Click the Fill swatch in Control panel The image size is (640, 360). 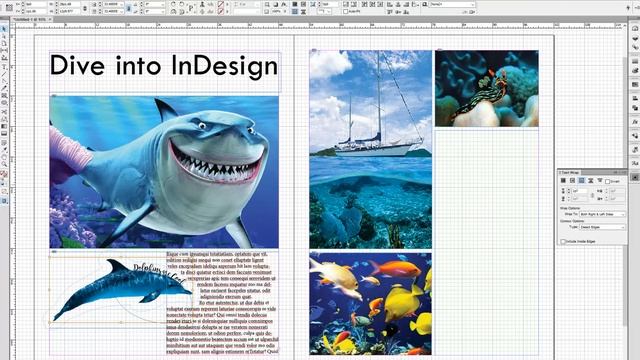[x=220, y=4]
